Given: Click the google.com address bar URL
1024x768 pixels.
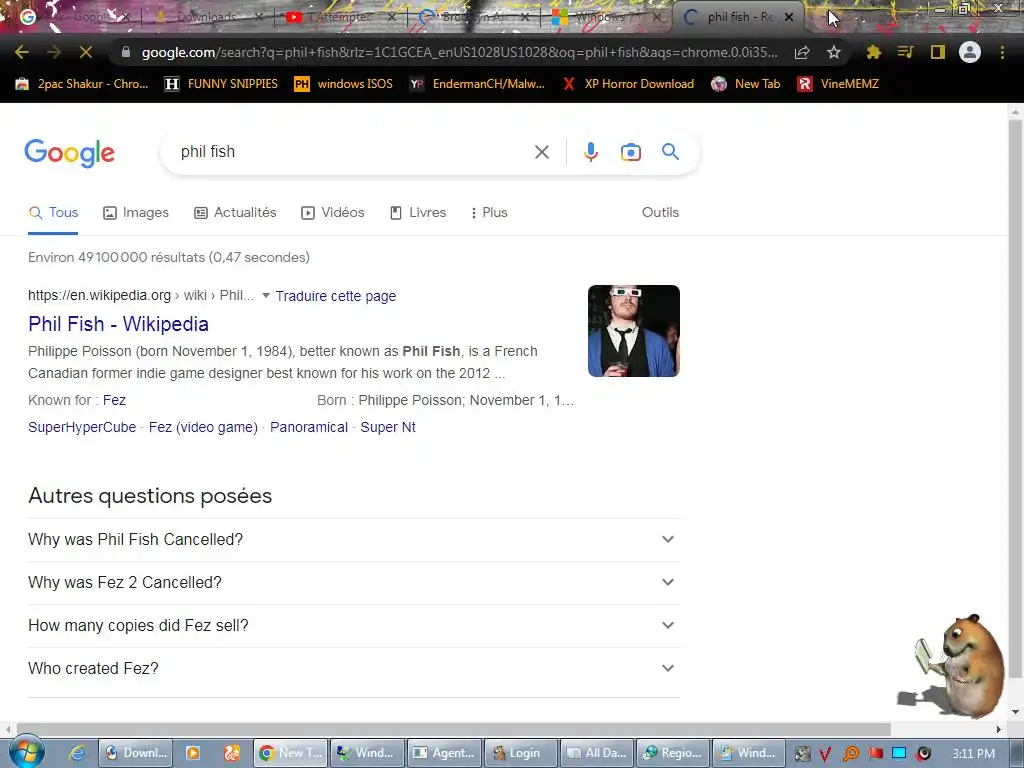Looking at the screenshot, I should point(459,52).
